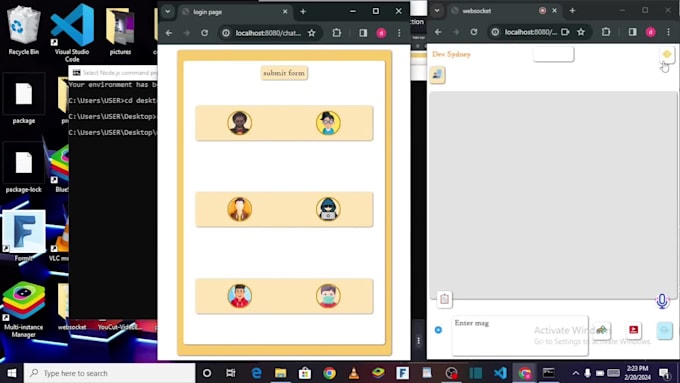Open the pictures folder on desktop

point(120,31)
